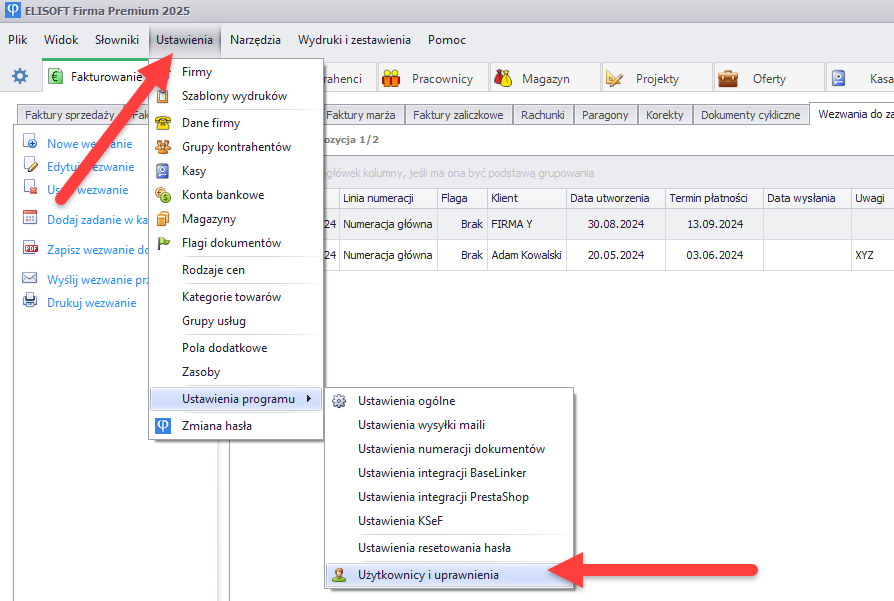Click the gear settings icon left of Fakturowanie

[x=20, y=77]
